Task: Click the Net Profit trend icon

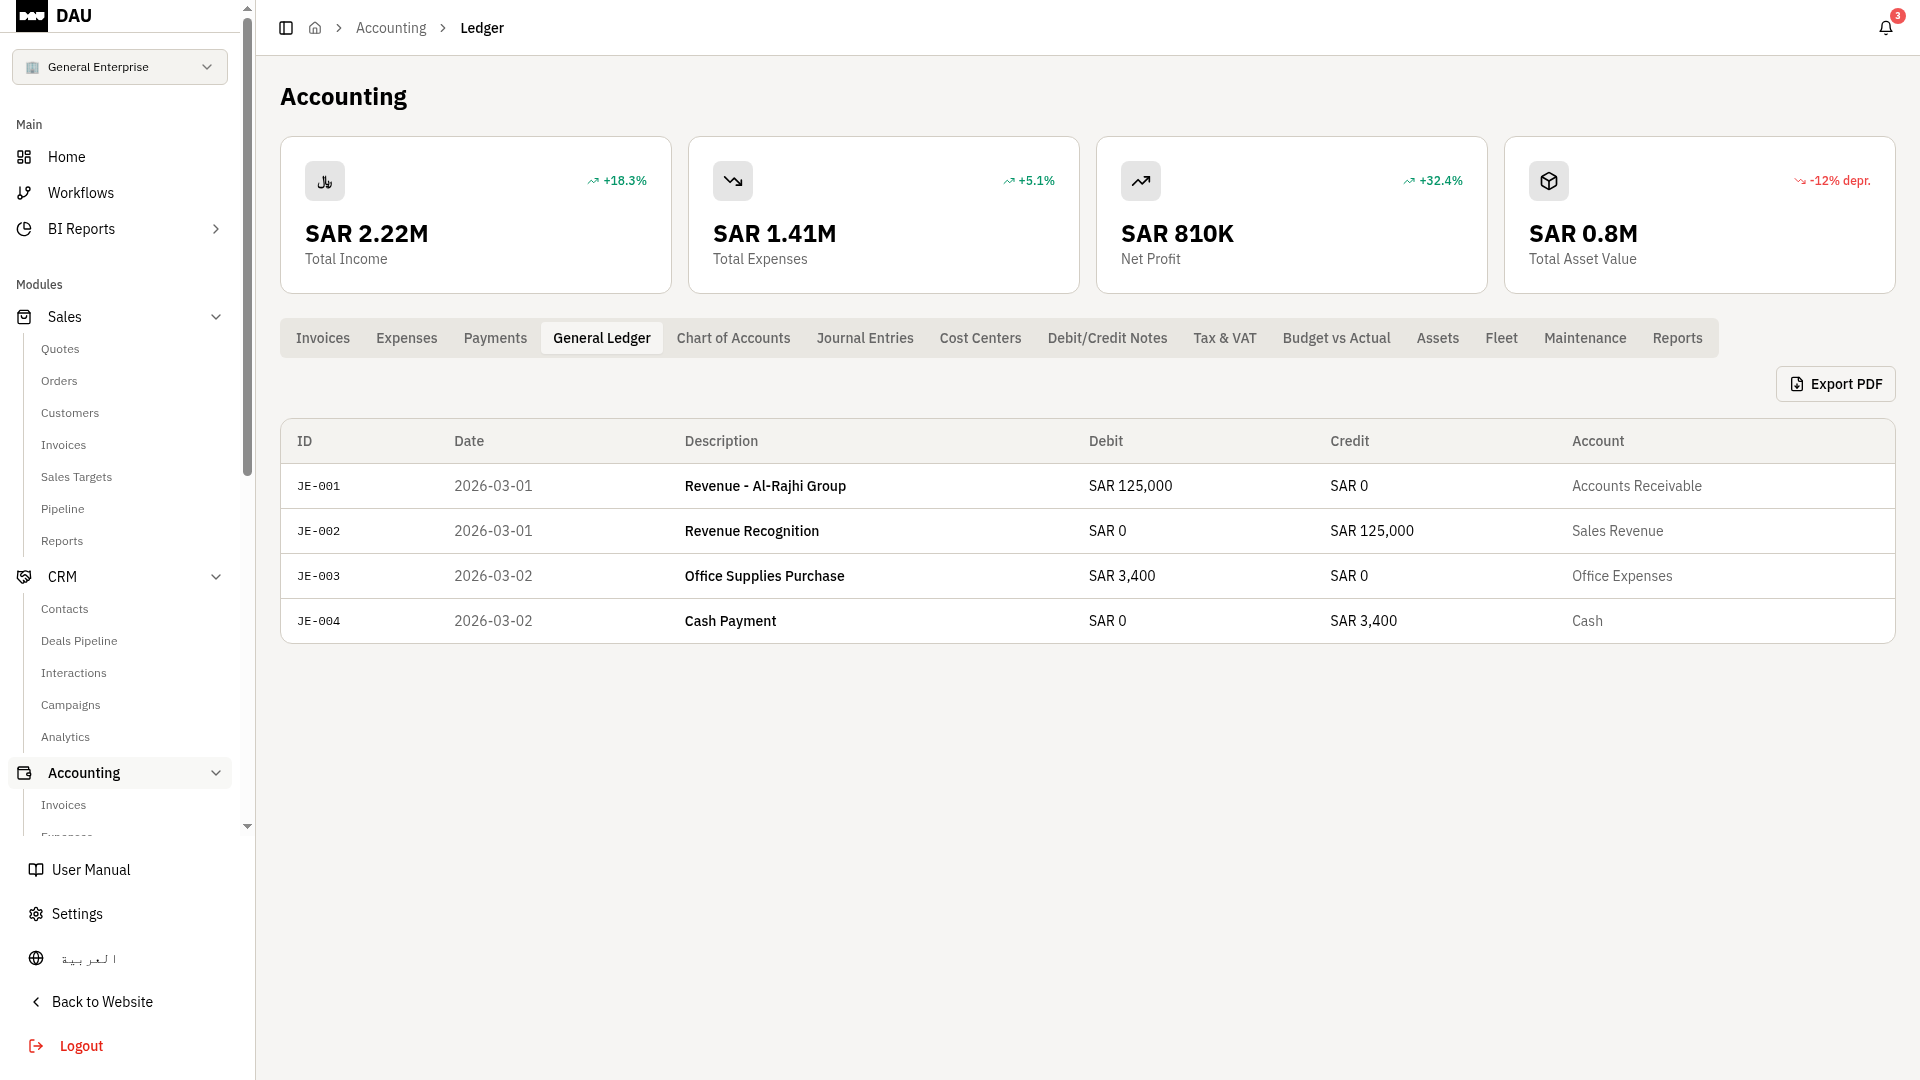Action: click(x=1141, y=181)
